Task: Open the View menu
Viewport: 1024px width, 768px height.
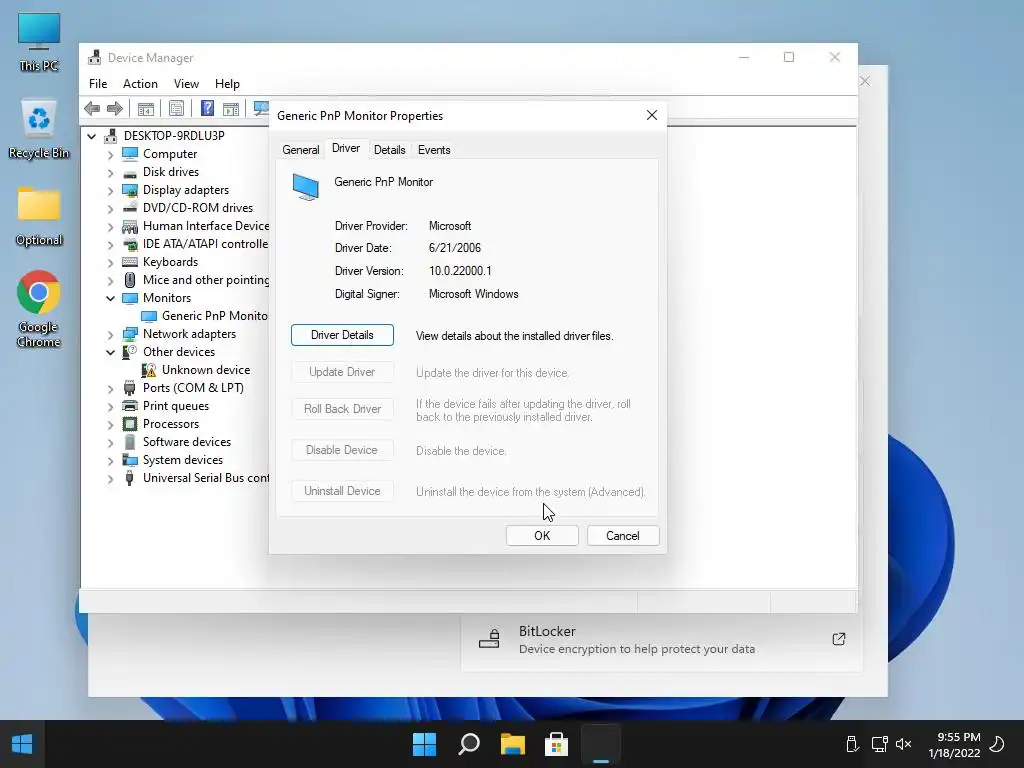Action: tap(186, 84)
